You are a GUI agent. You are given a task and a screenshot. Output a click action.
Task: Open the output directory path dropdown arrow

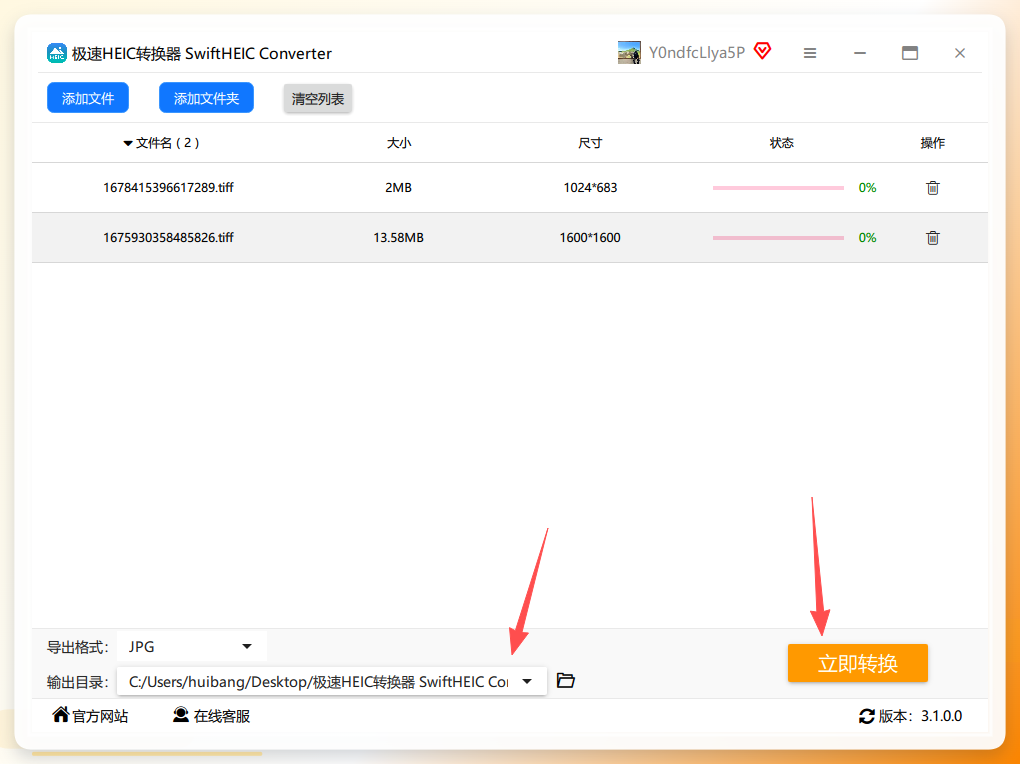tap(527, 681)
